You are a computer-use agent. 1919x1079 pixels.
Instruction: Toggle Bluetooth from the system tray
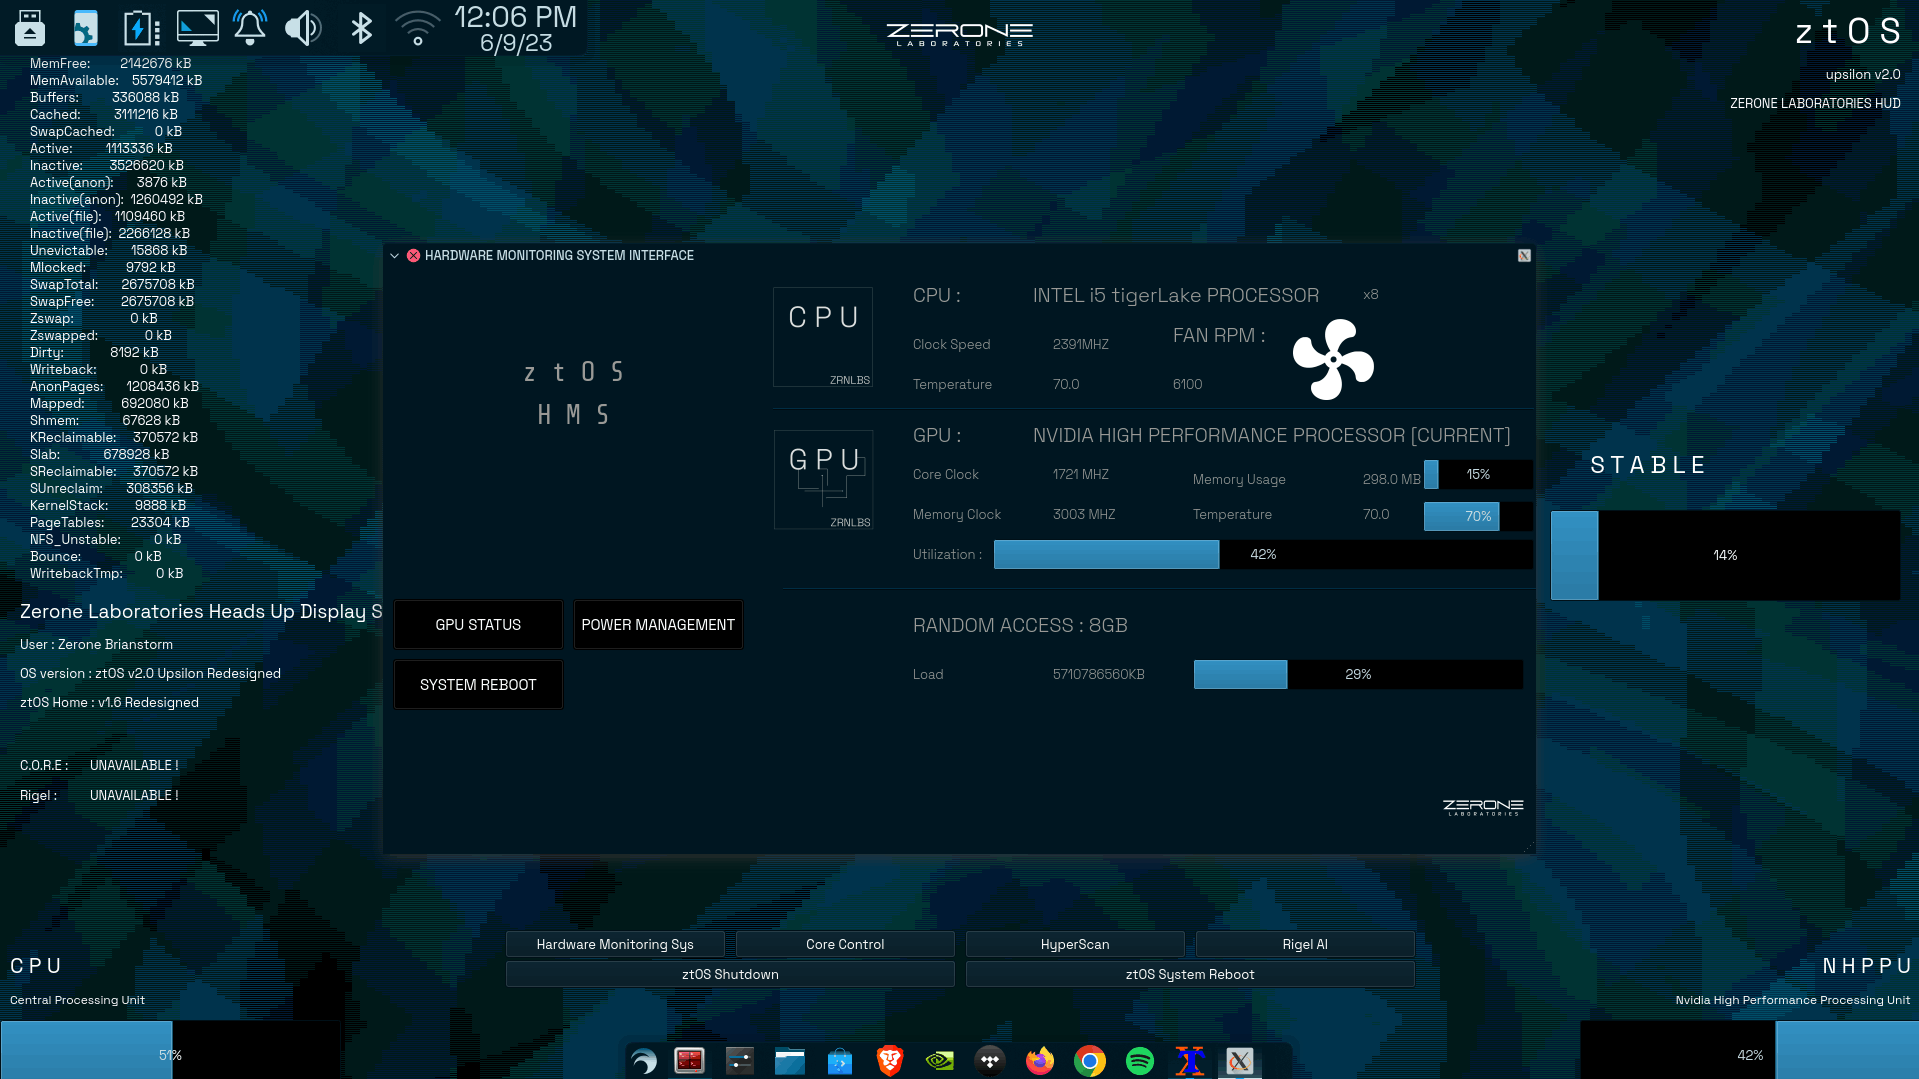click(362, 28)
